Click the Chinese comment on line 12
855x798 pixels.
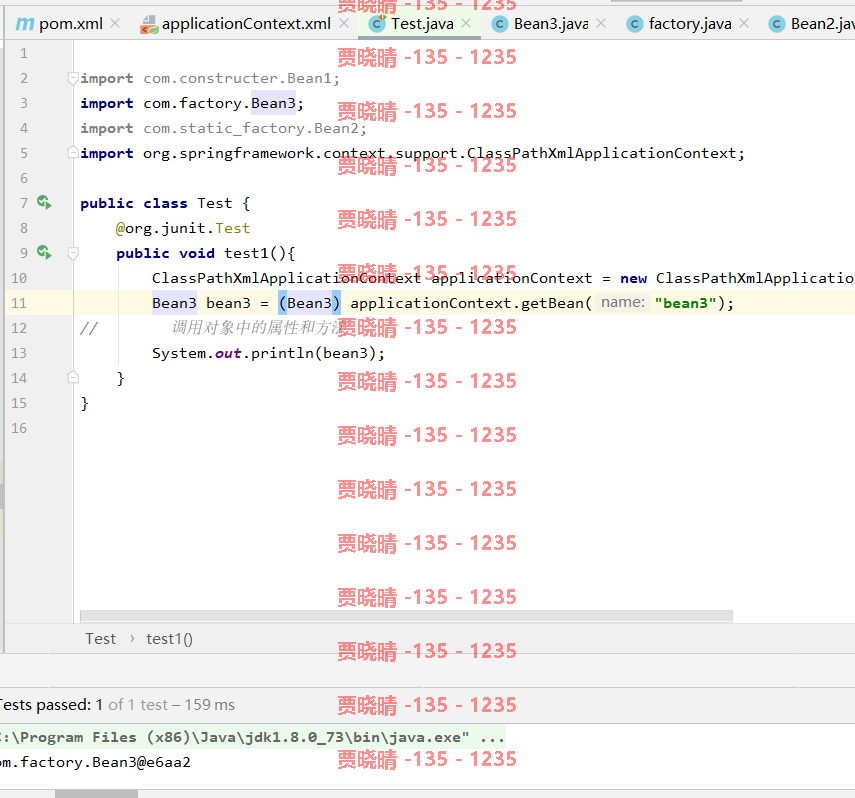pyautogui.click(x=259, y=327)
